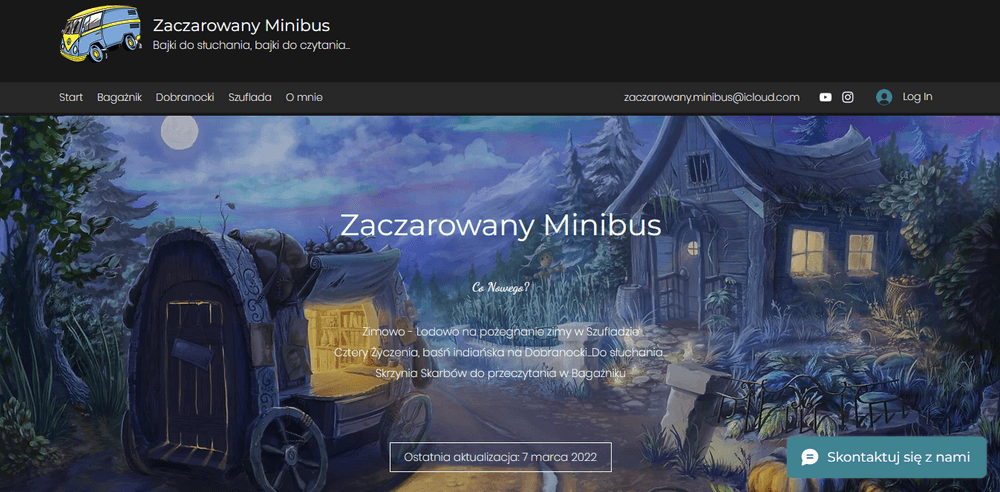Click the Skrzynia Skarbów news line
Image resolution: width=1000 pixels, height=492 pixels.
coord(501,372)
